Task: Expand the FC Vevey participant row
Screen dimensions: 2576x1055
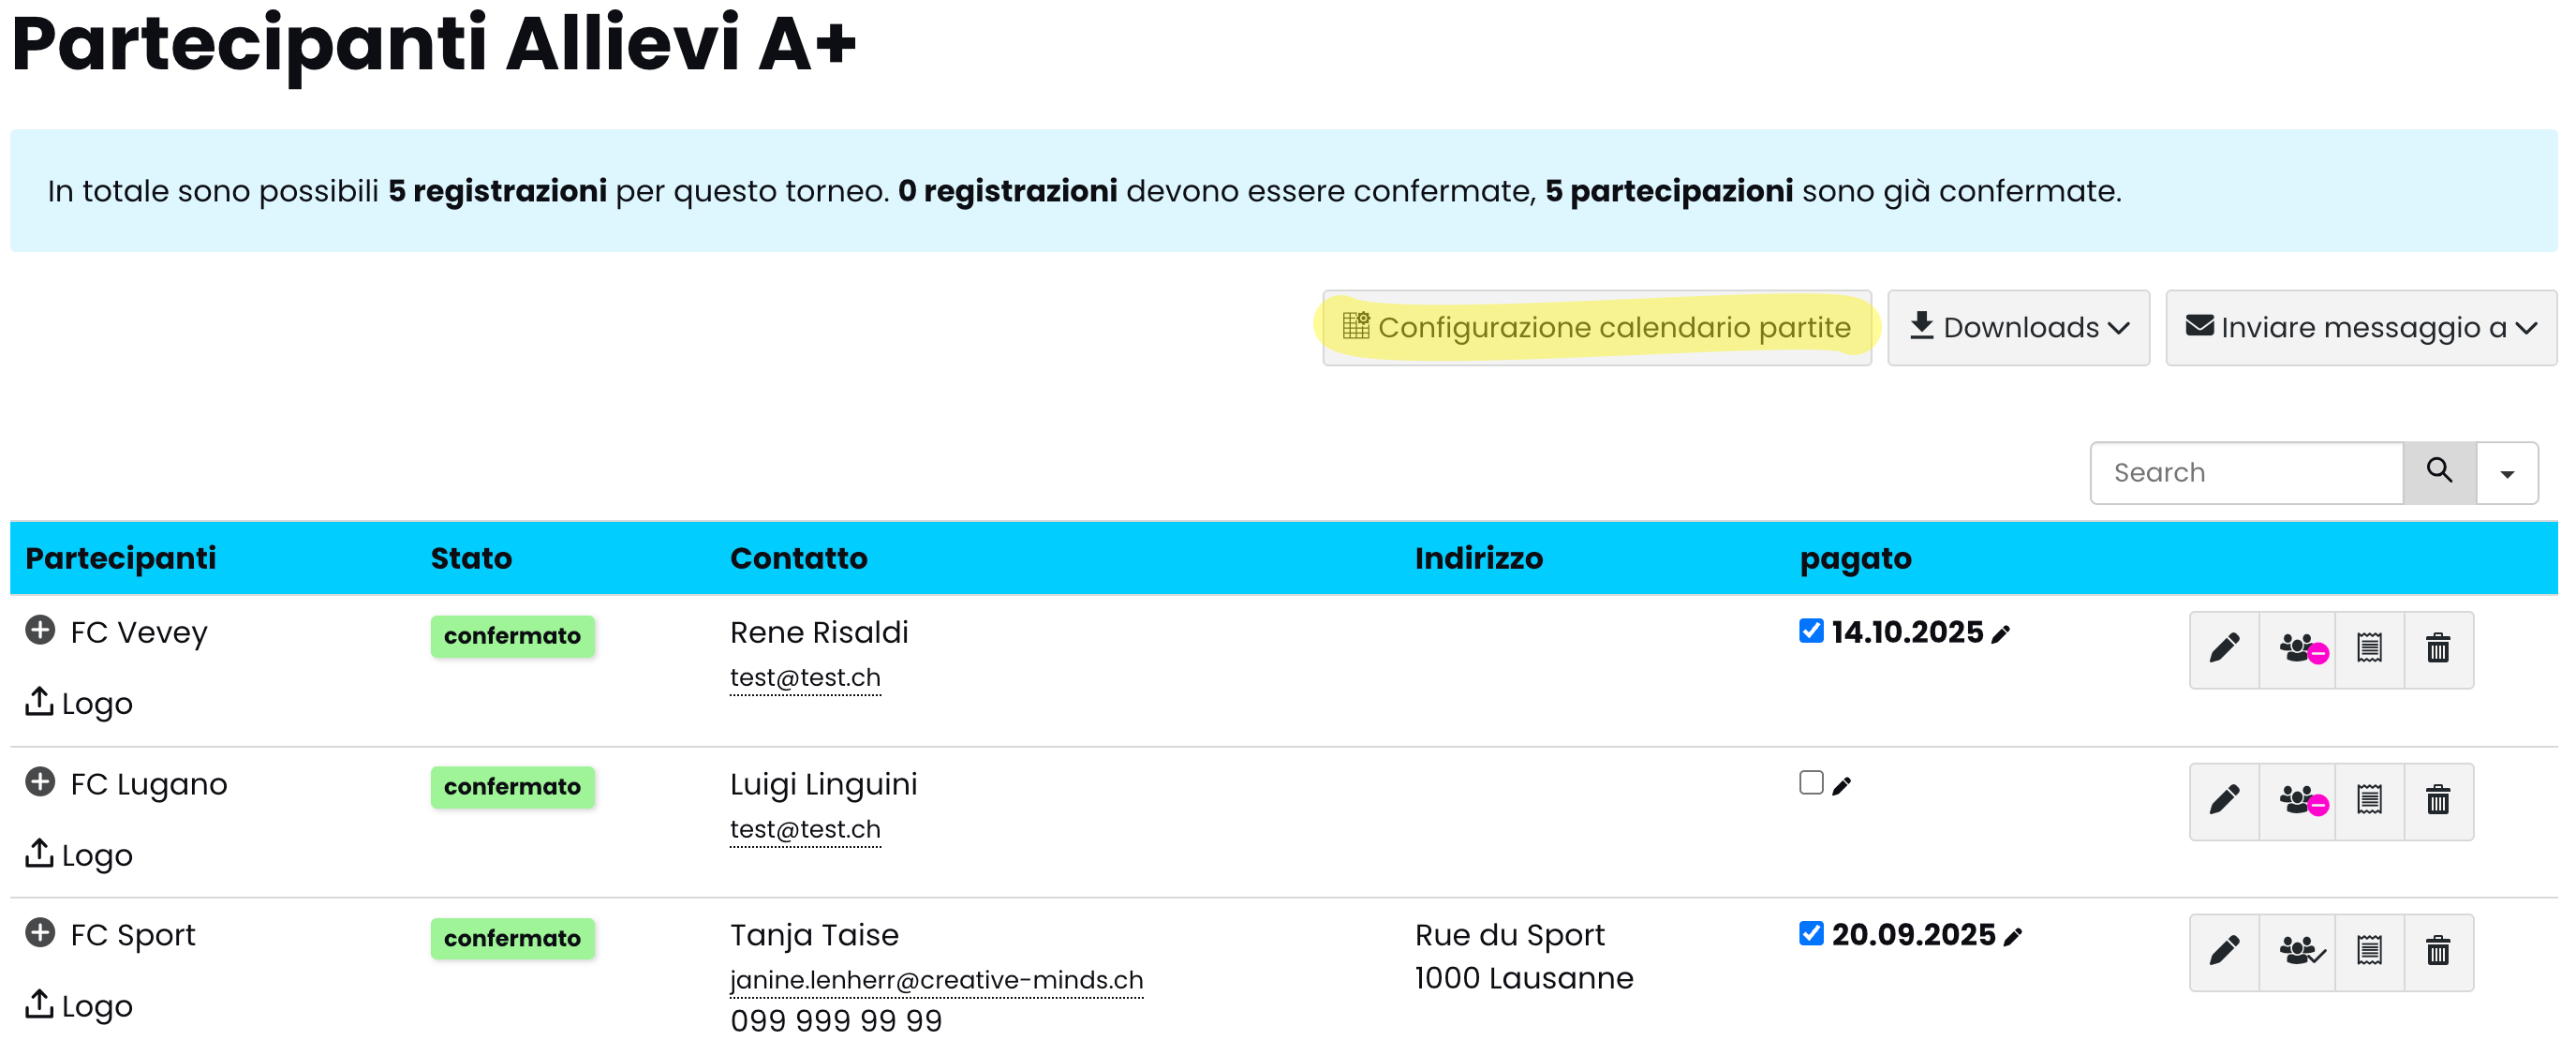Action: 40,631
